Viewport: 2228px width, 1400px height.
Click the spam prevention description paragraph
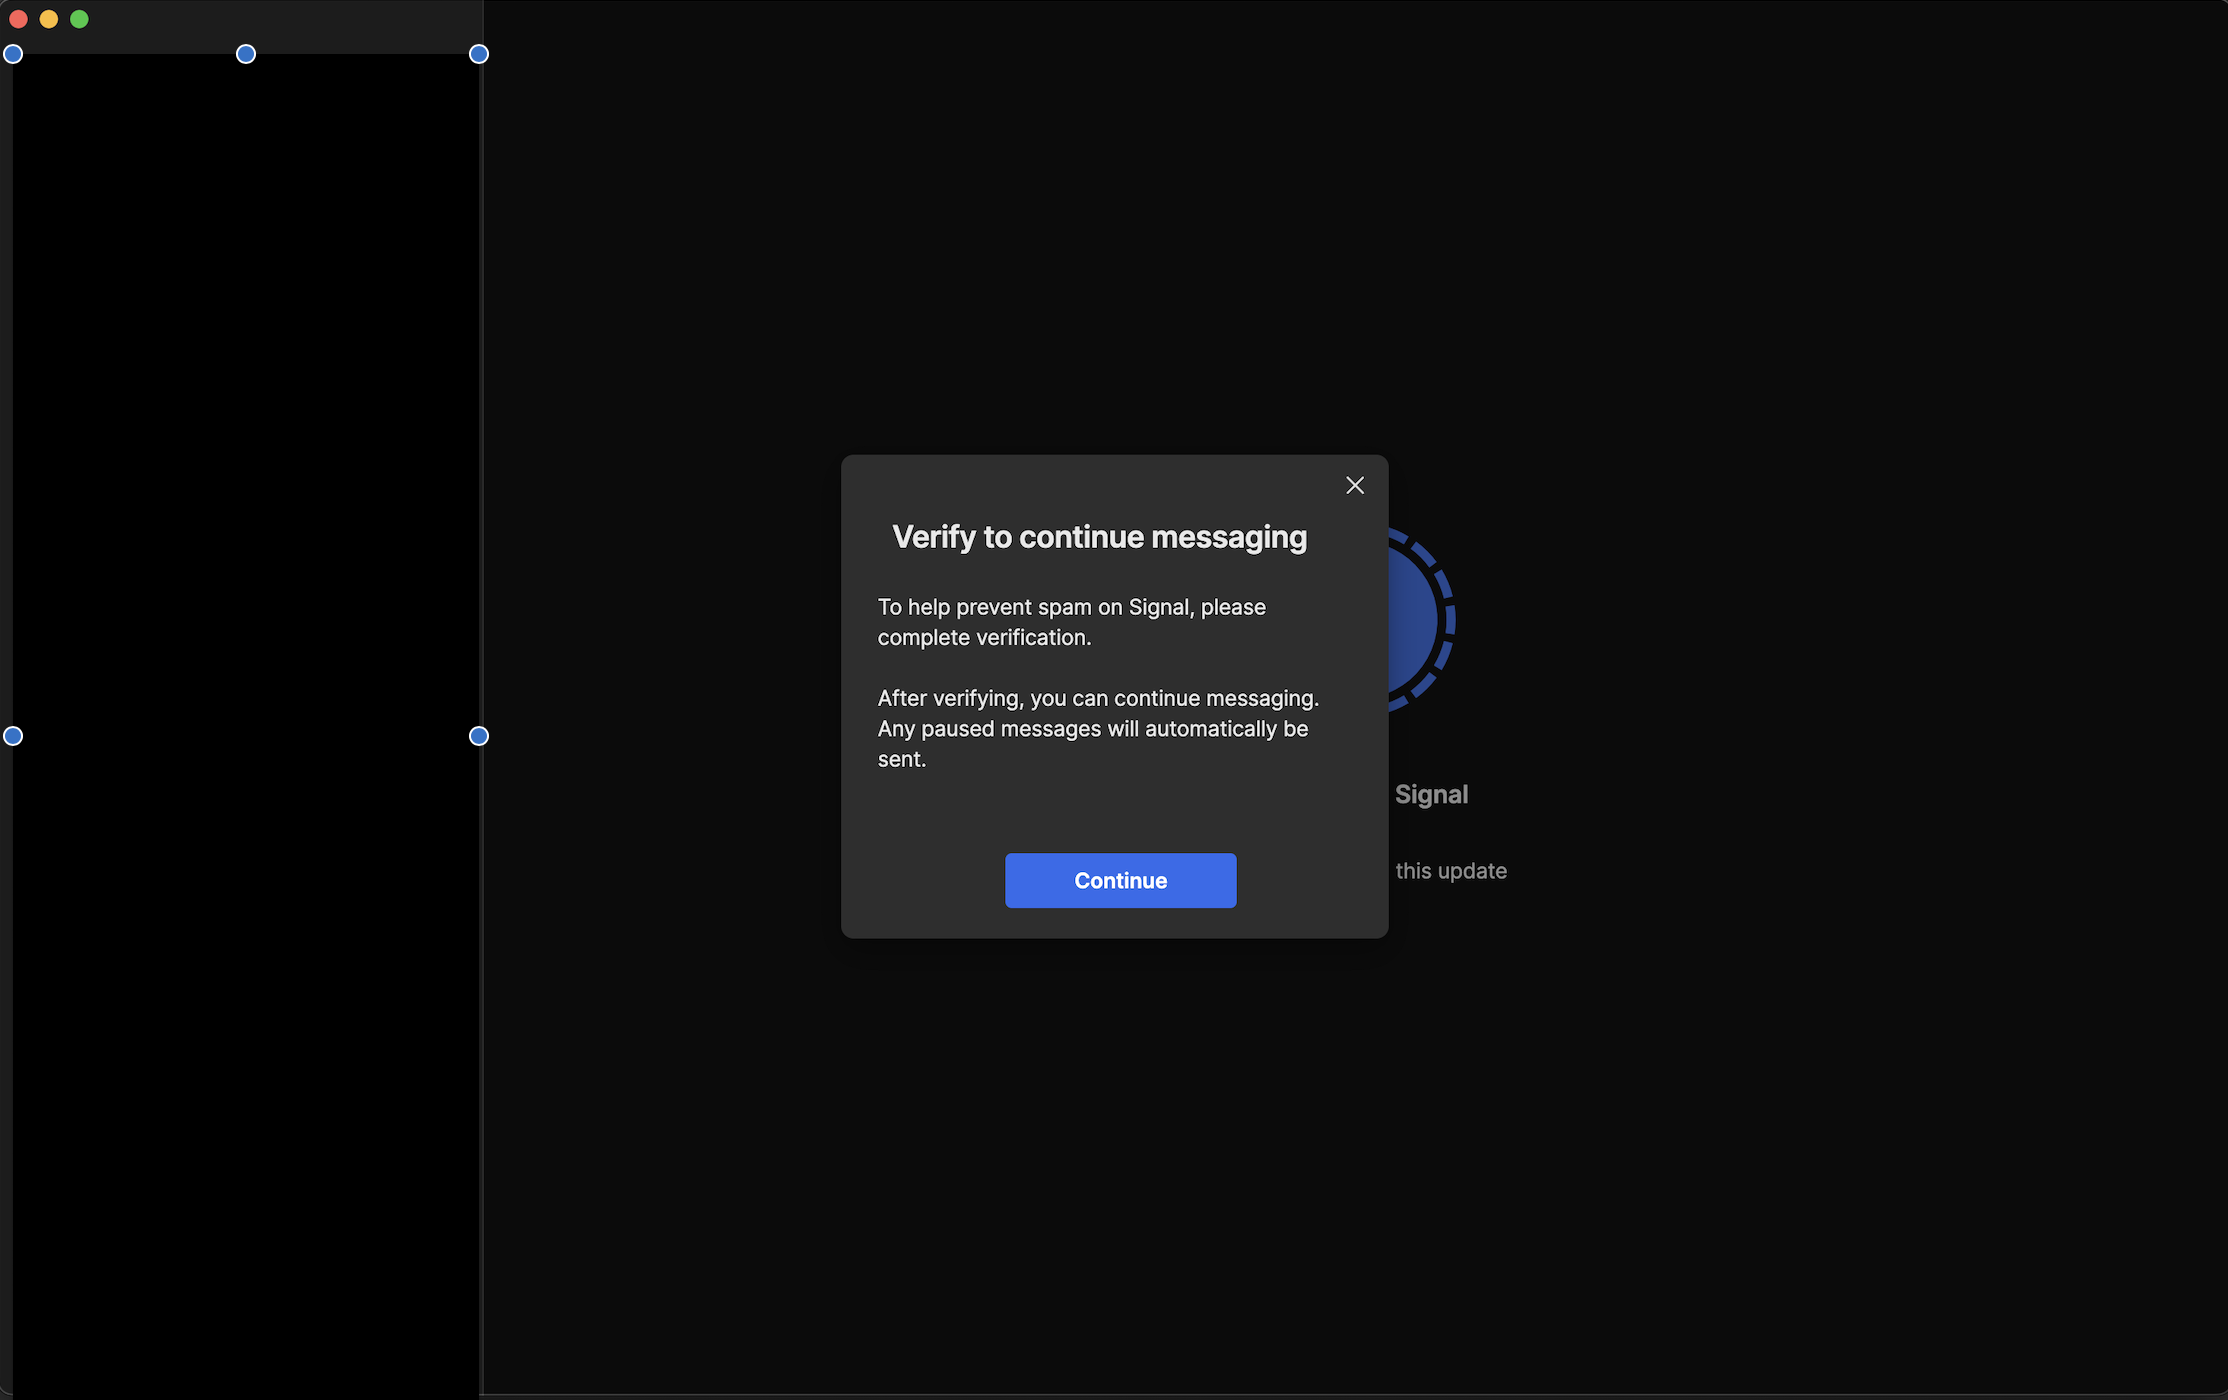tap(1071, 622)
